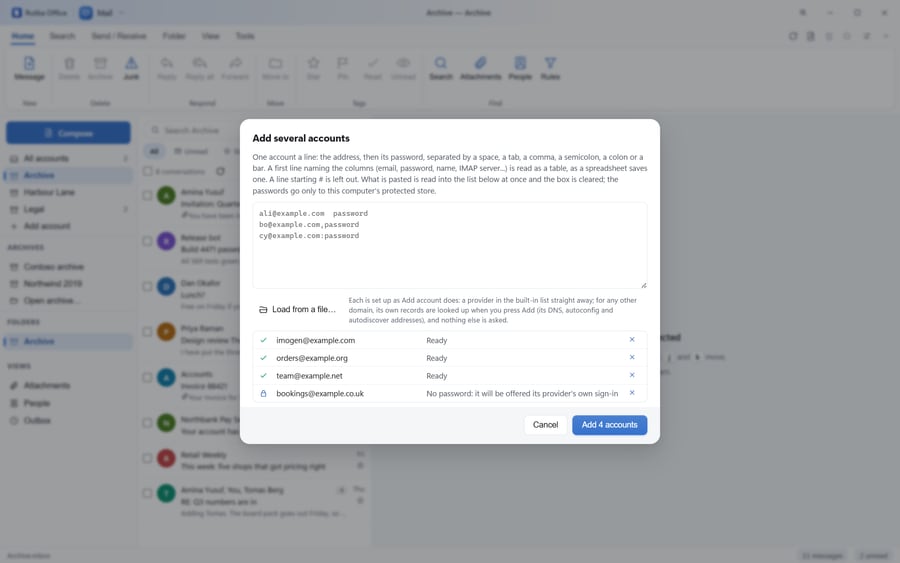Check the RE: Q3 numbers message checkbox
The image size is (900, 563).
(148, 493)
